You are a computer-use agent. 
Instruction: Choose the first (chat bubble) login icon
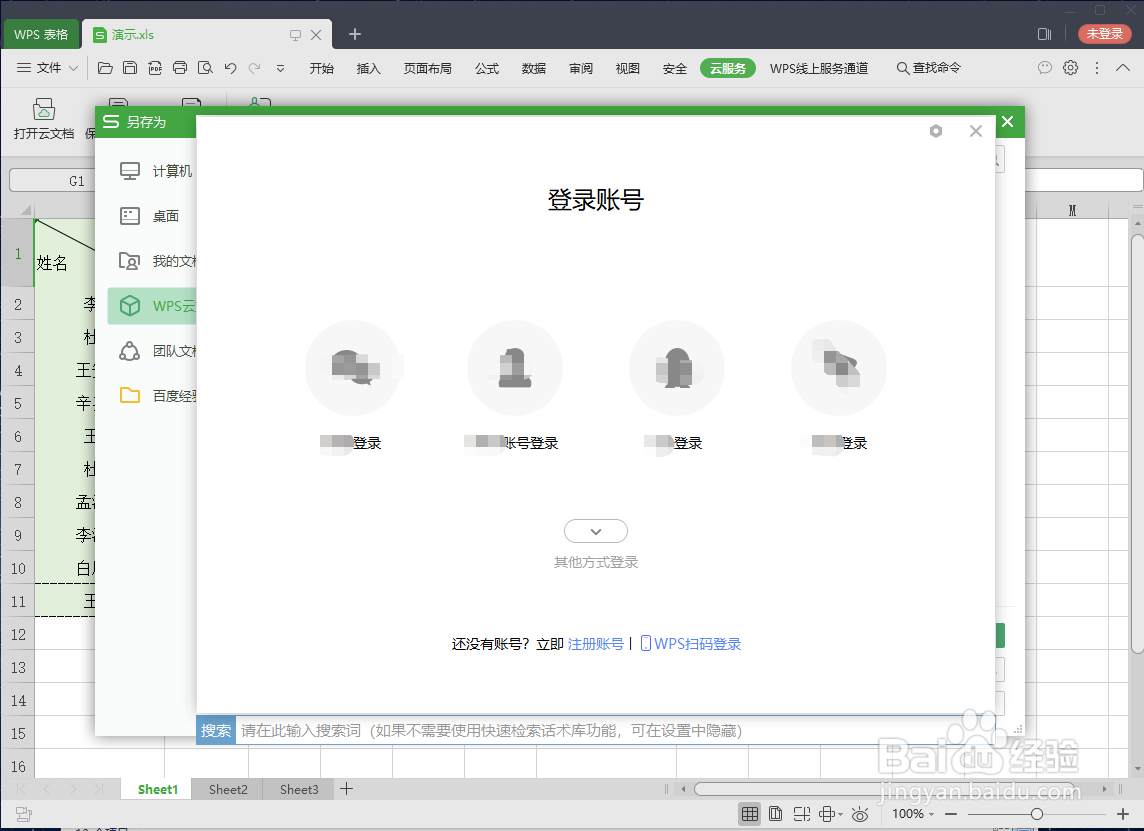click(x=353, y=368)
